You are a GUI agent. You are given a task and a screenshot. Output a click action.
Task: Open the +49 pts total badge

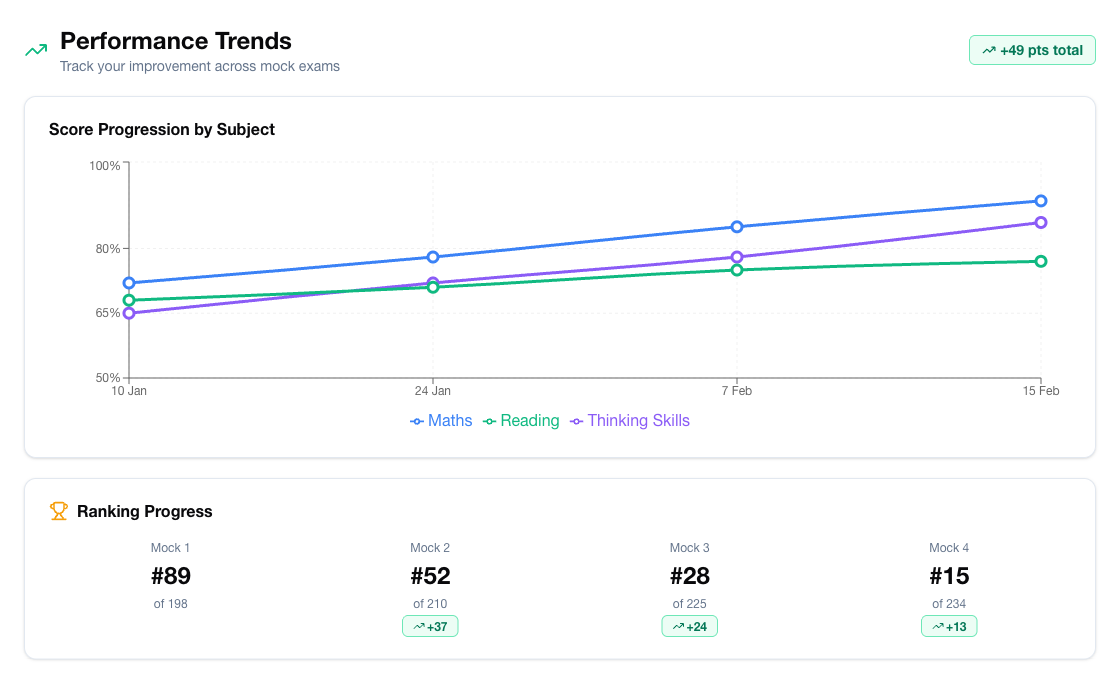click(1032, 49)
